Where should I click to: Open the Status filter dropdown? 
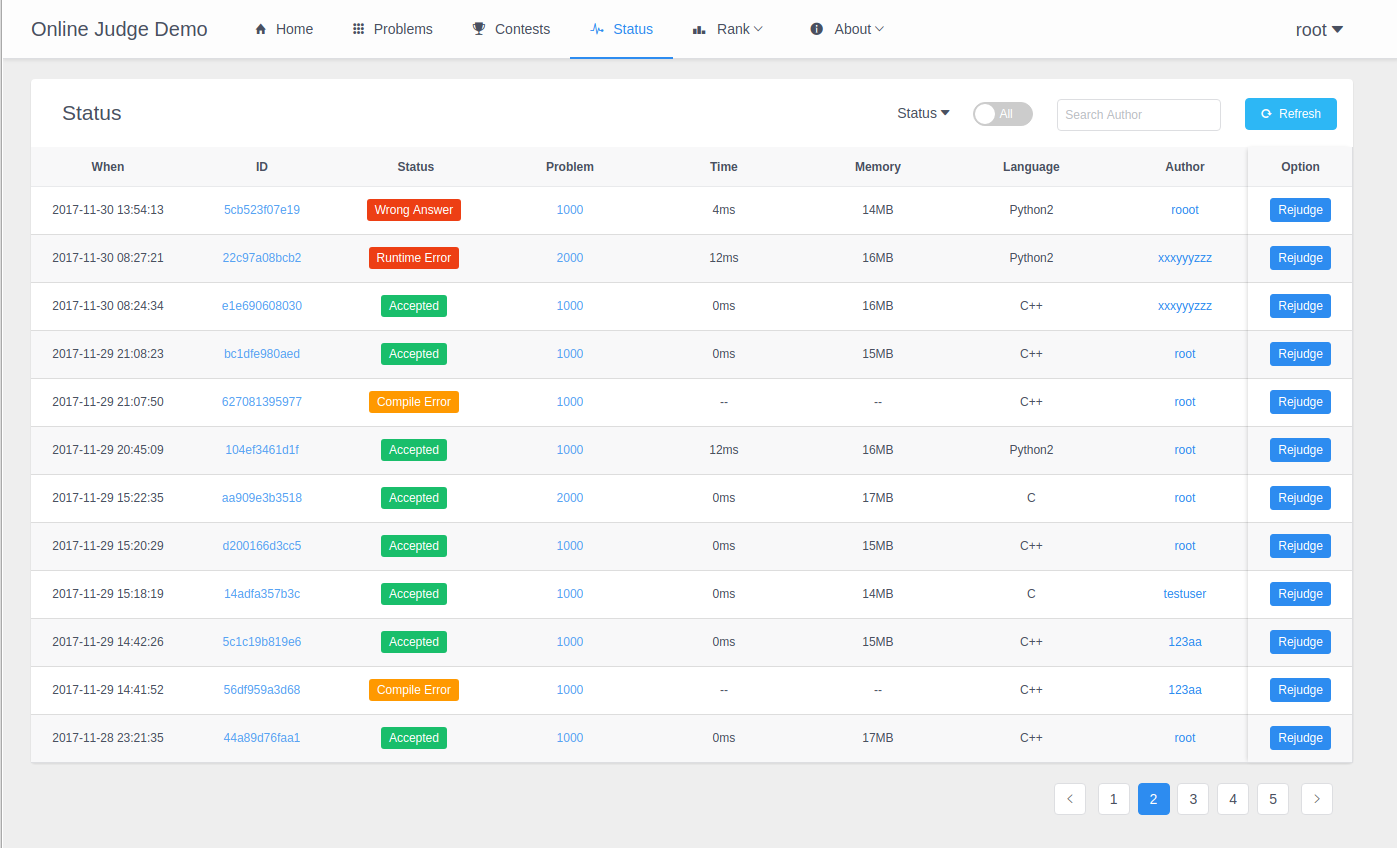[x=922, y=113]
